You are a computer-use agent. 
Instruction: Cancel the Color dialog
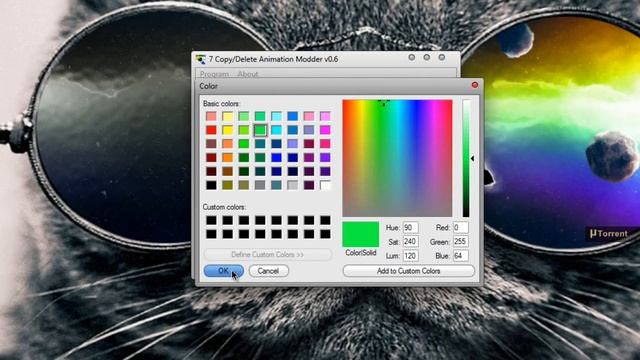click(x=269, y=271)
